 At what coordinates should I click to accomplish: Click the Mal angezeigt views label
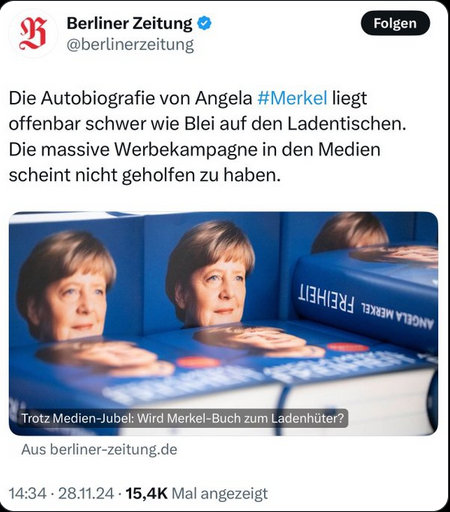tap(220, 494)
